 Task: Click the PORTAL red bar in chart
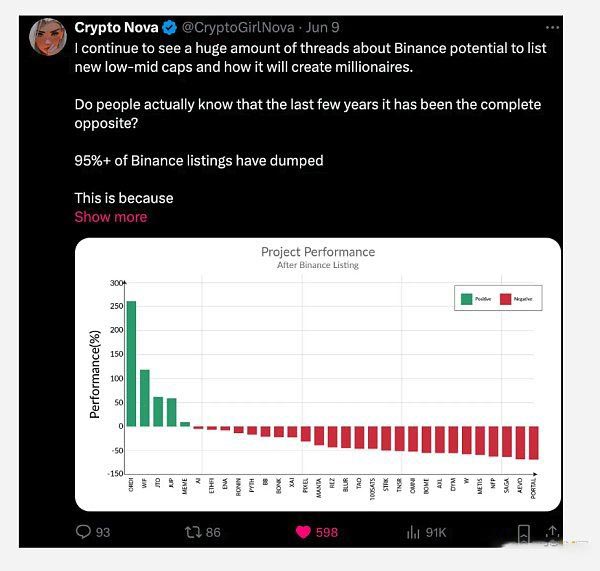pos(534,443)
